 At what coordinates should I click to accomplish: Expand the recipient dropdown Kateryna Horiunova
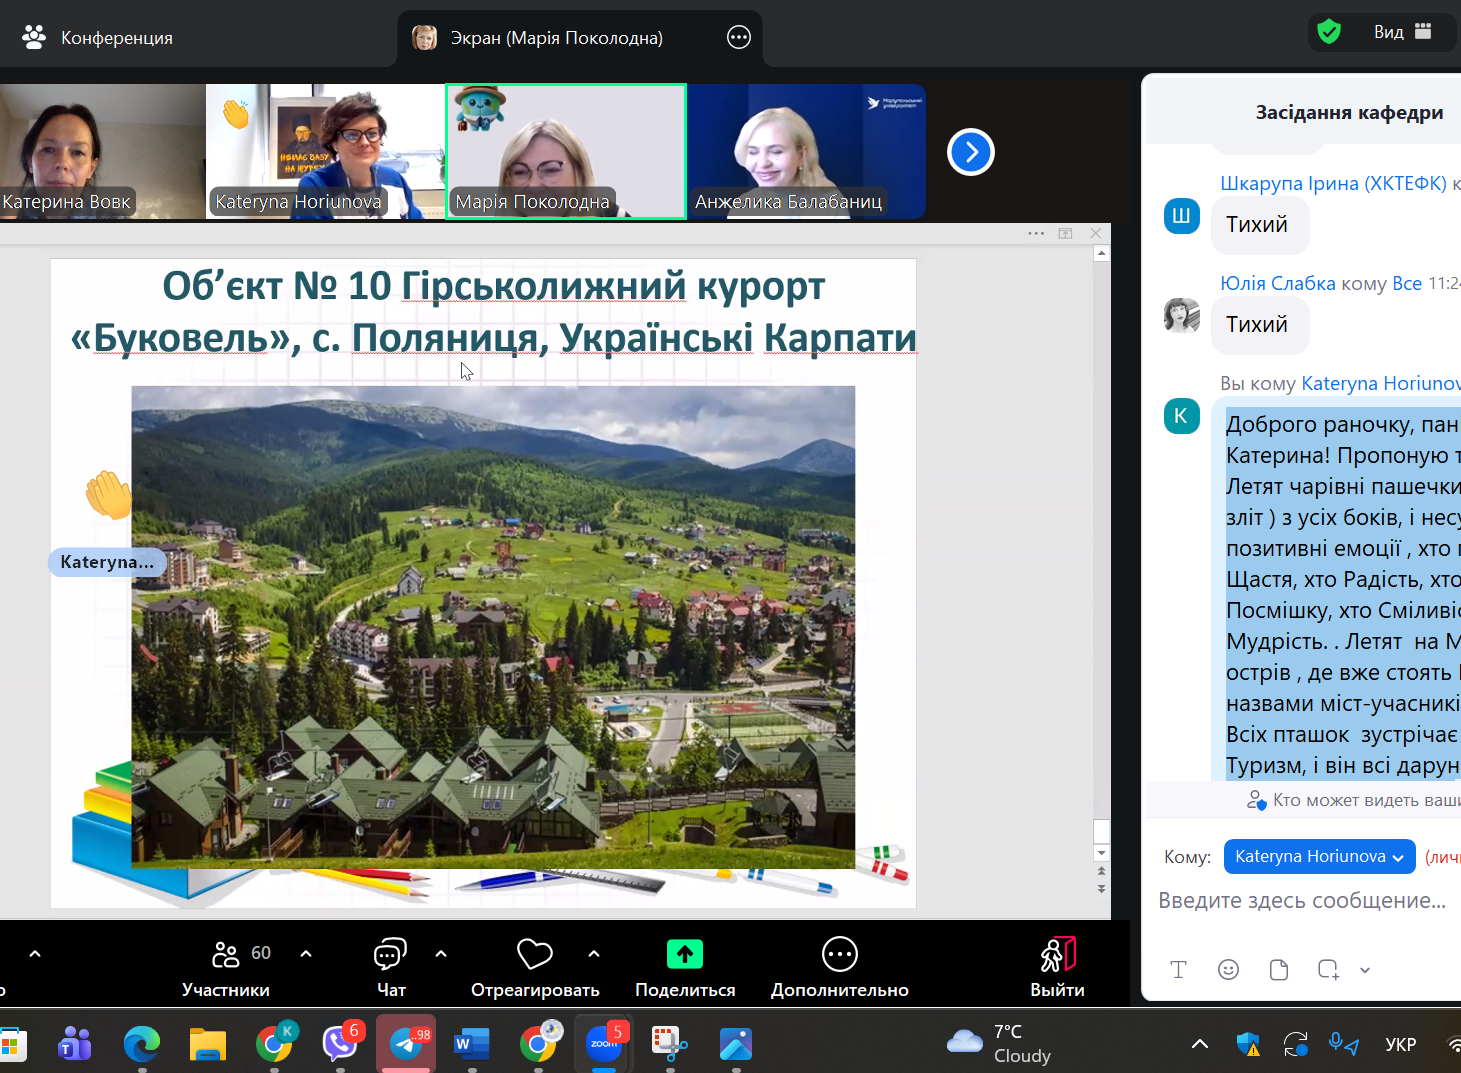(1319, 857)
